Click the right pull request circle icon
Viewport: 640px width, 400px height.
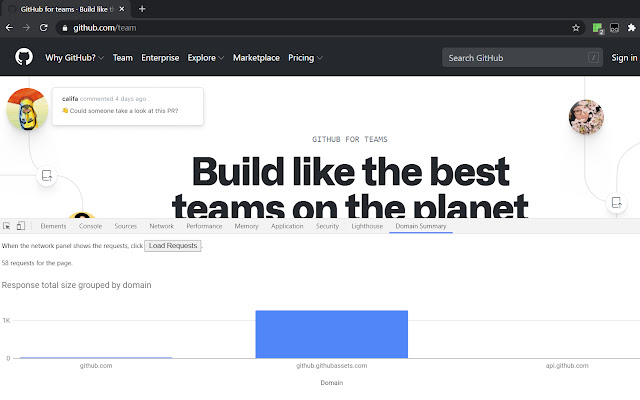click(616, 202)
